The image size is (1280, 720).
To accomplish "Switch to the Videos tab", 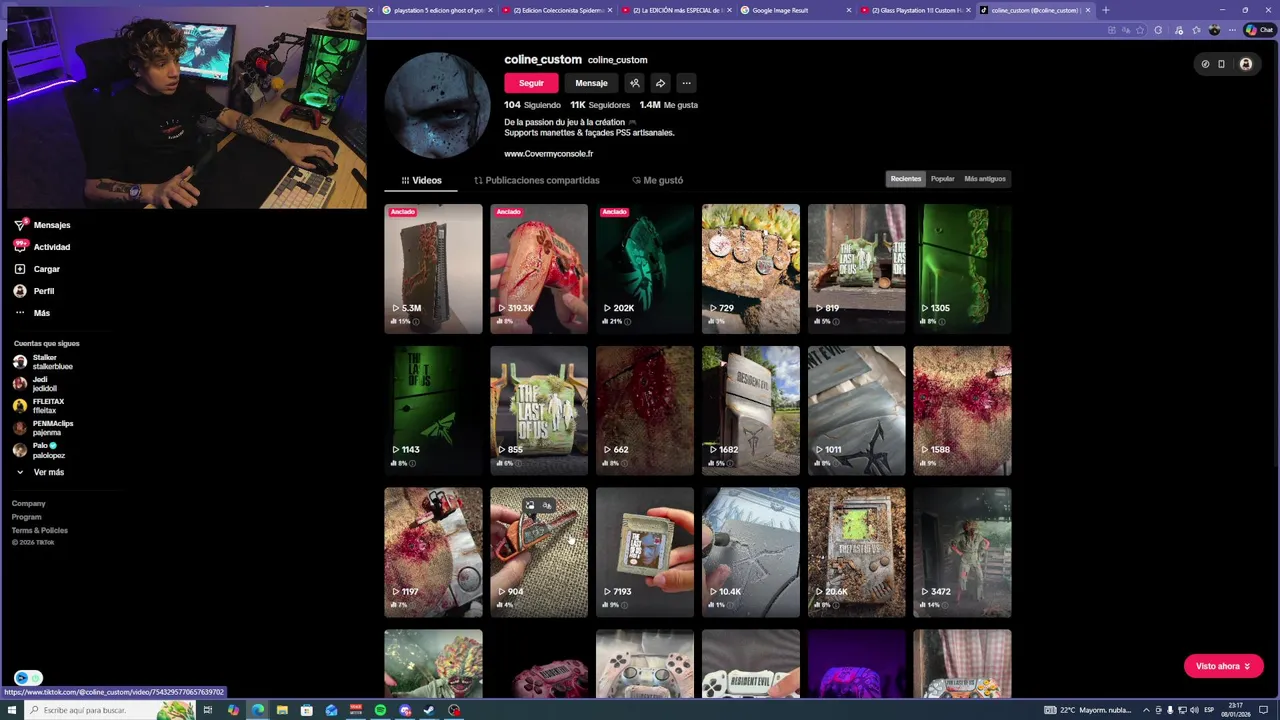I will (421, 180).
